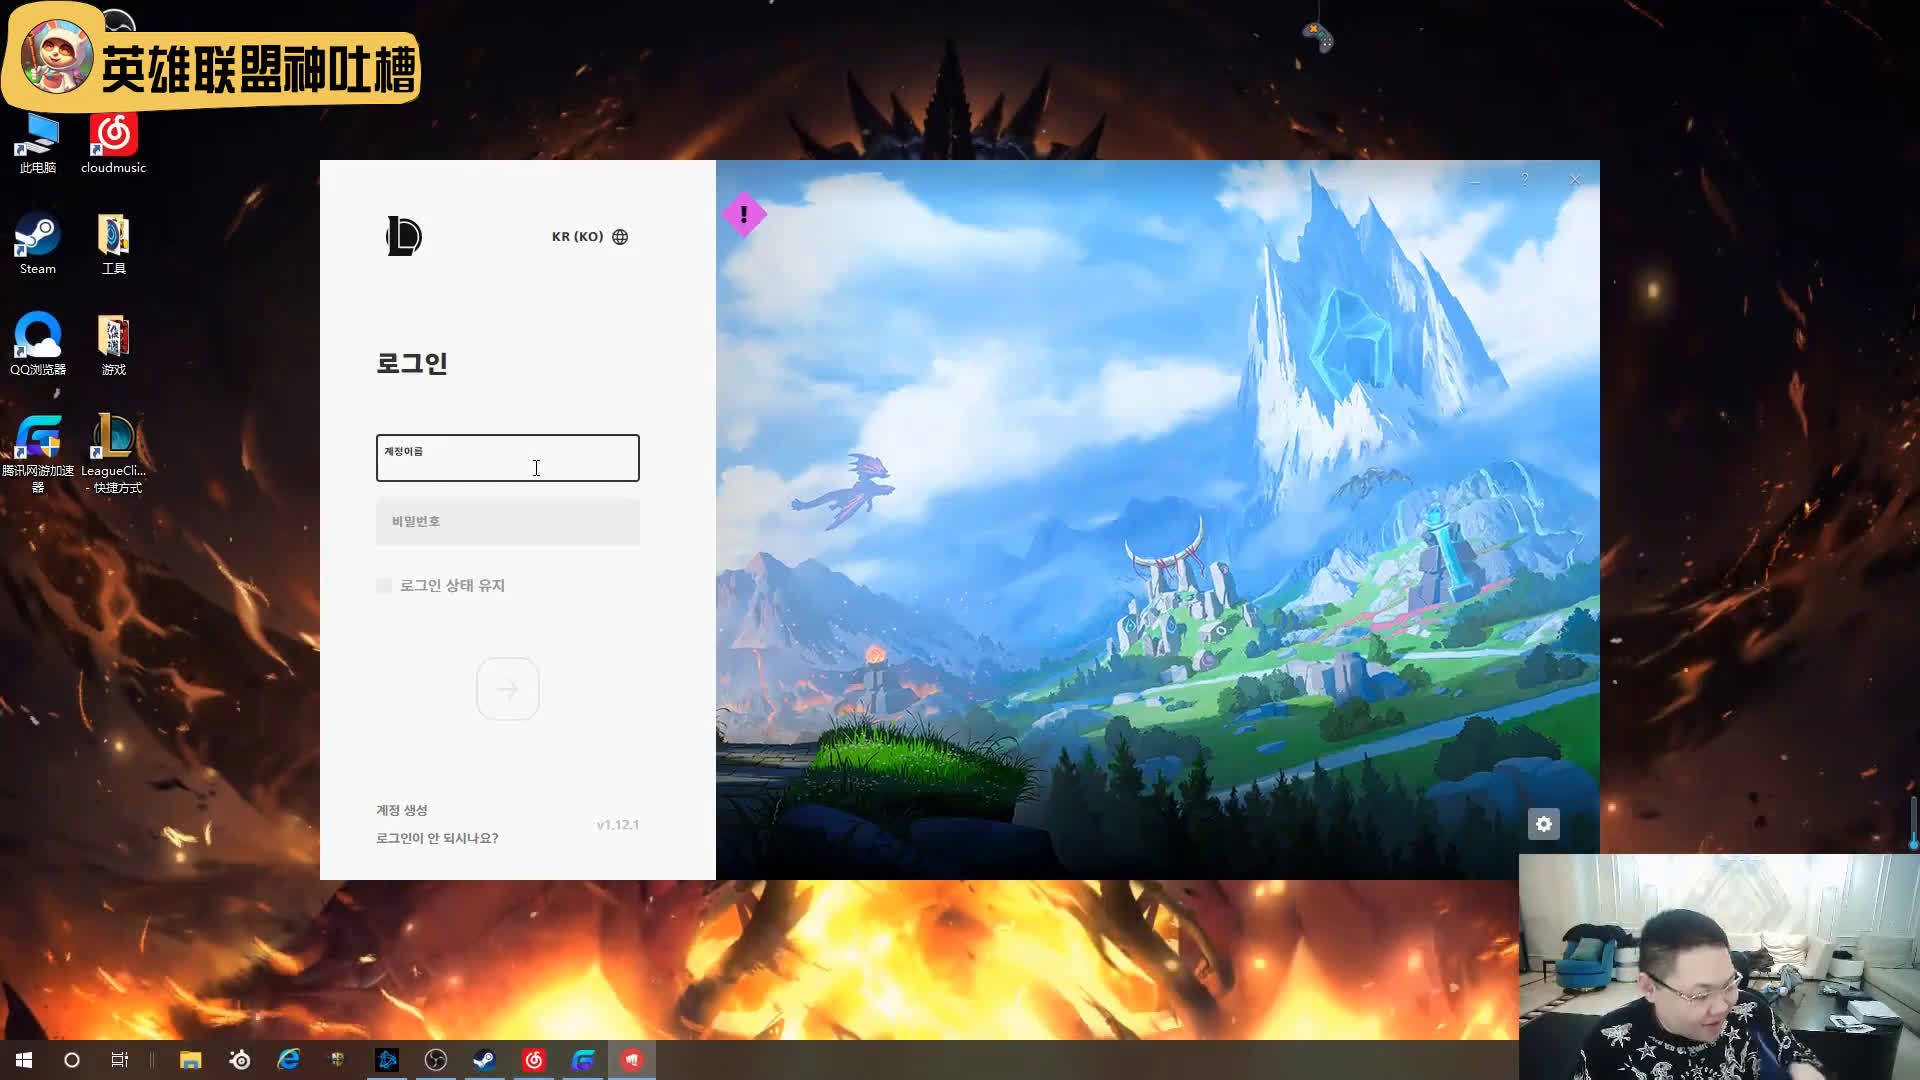Click the question mark help icon
The image size is (1920, 1080).
click(x=1525, y=180)
